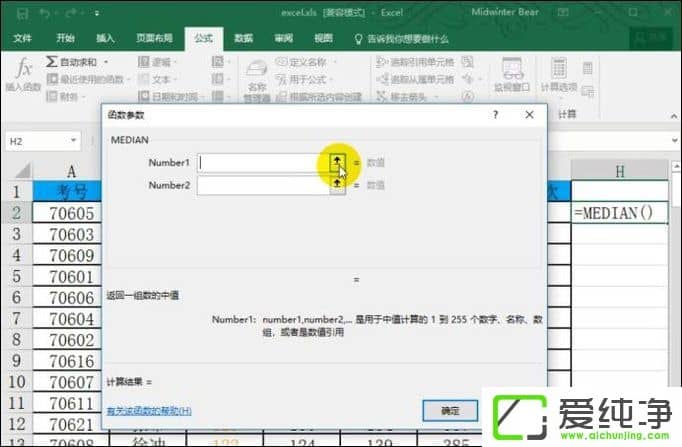Click the error checking icon
This screenshot has height=447, width=682.
pos(468,79)
